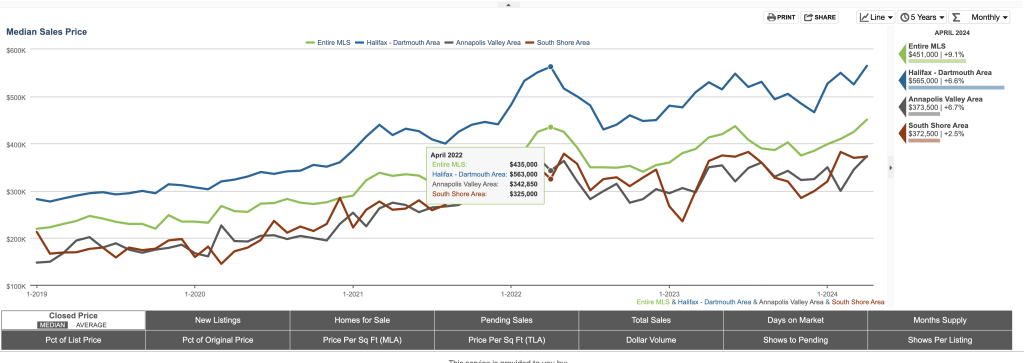The width and height of the screenshot is (1024, 363).
Task: Click the red South Shore arrow marker
Action: tap(903, 133)
